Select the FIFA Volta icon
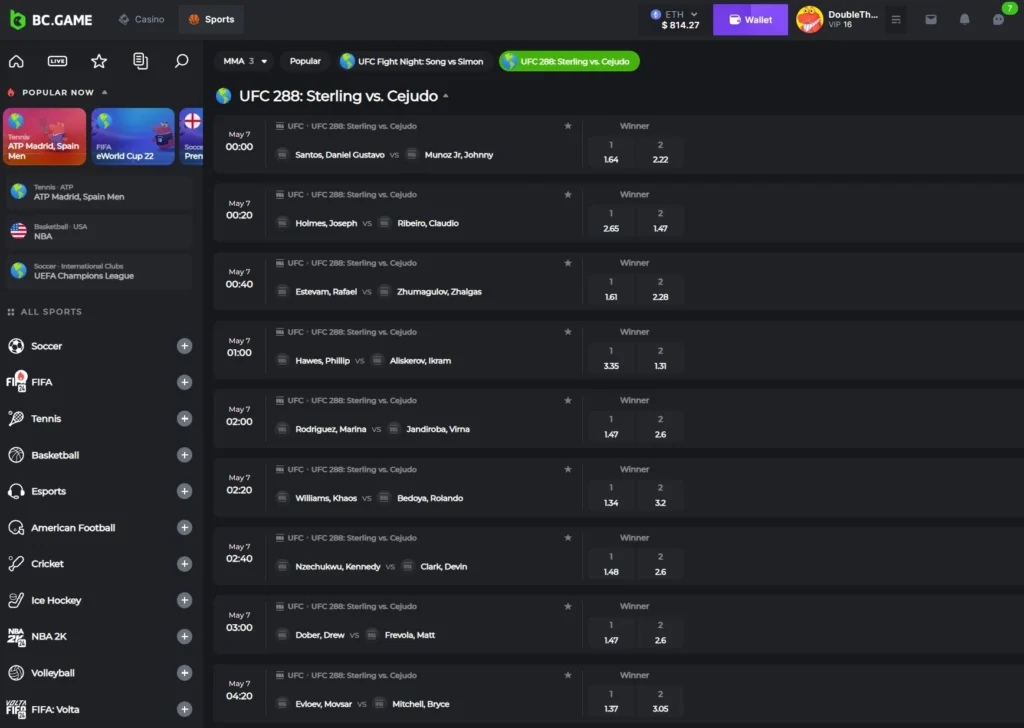The width and height of the screenshot is (1024, 728). click(16, 709)
